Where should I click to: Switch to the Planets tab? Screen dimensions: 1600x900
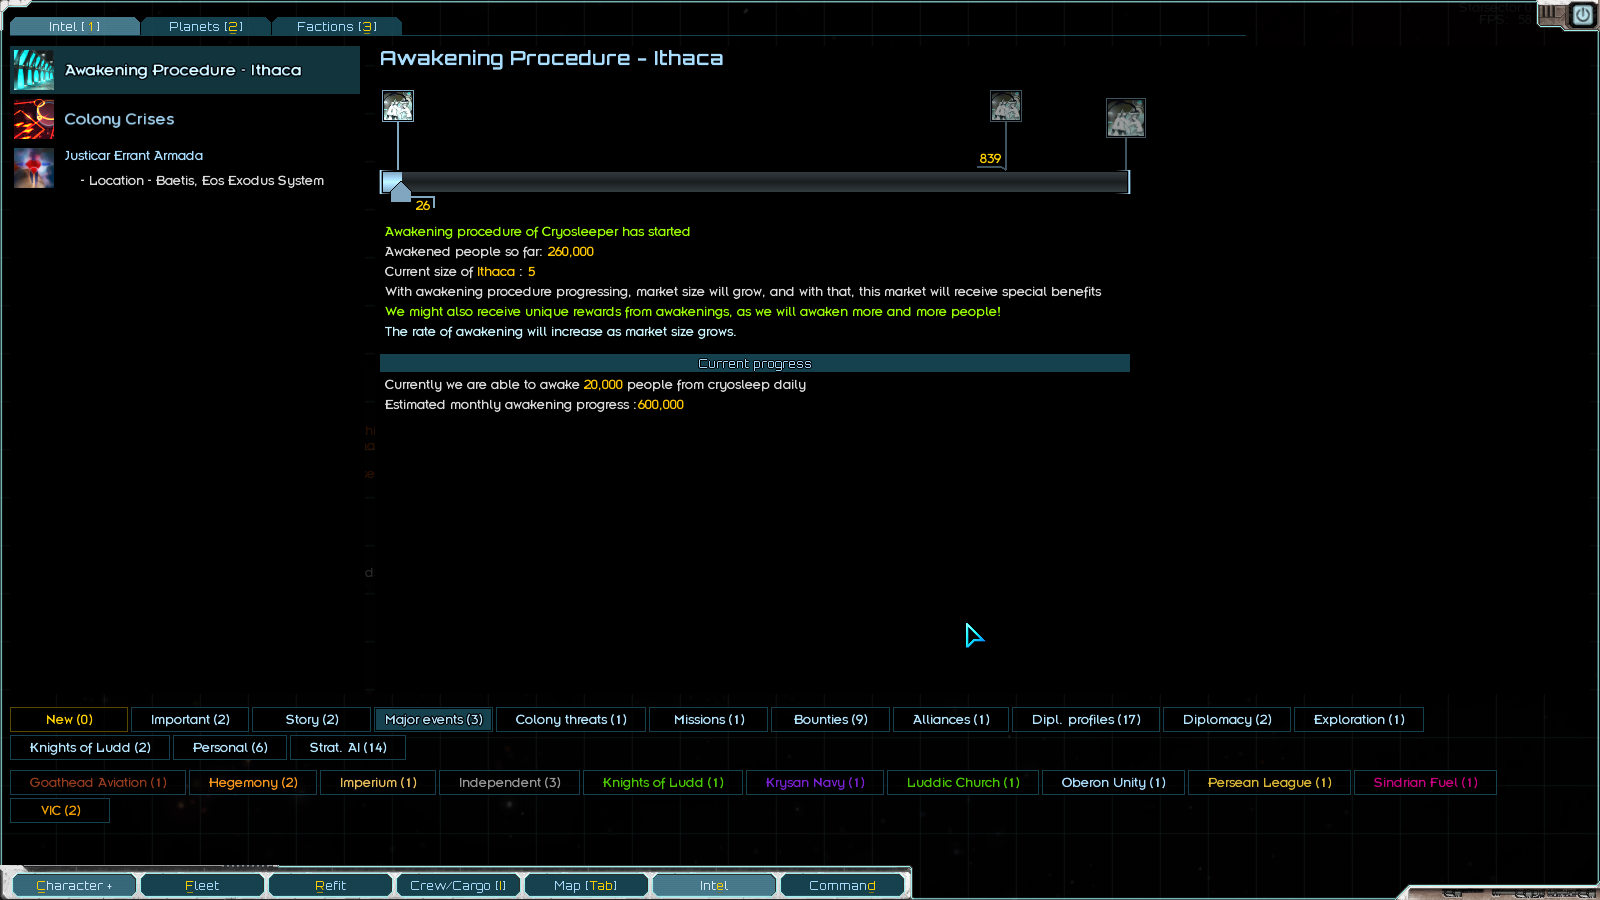(206, 26)
